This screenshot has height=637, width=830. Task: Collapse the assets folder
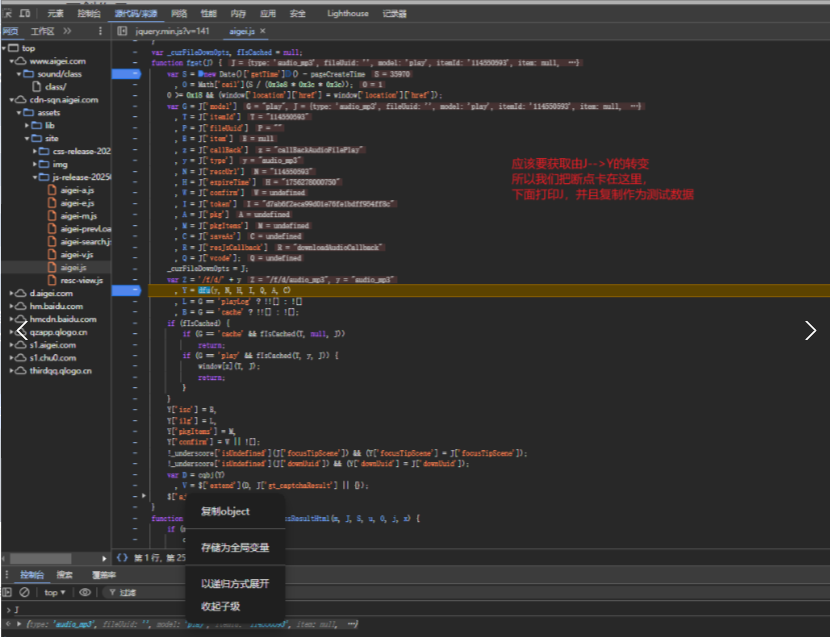click(x=19, y=113)
